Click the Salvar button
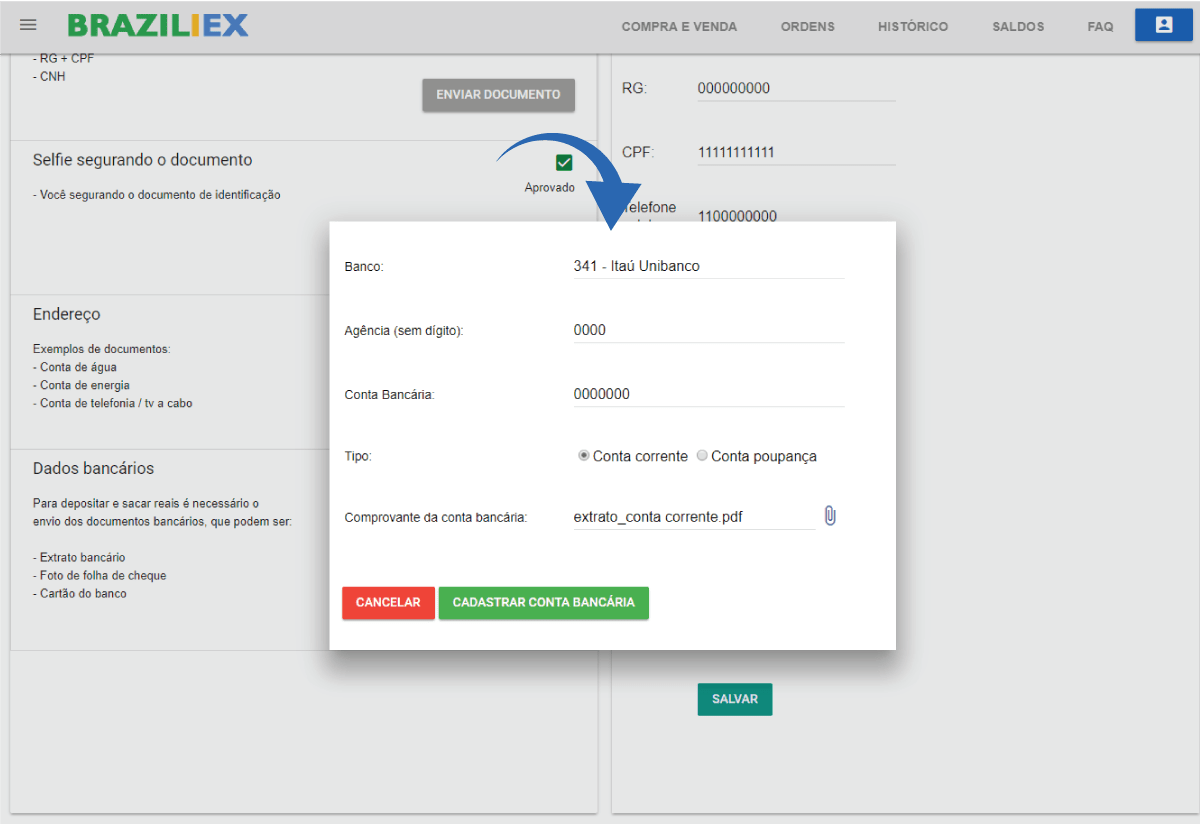Viewport: 1200px width, 824px height. pyautogui.click(x=734, y=700)
